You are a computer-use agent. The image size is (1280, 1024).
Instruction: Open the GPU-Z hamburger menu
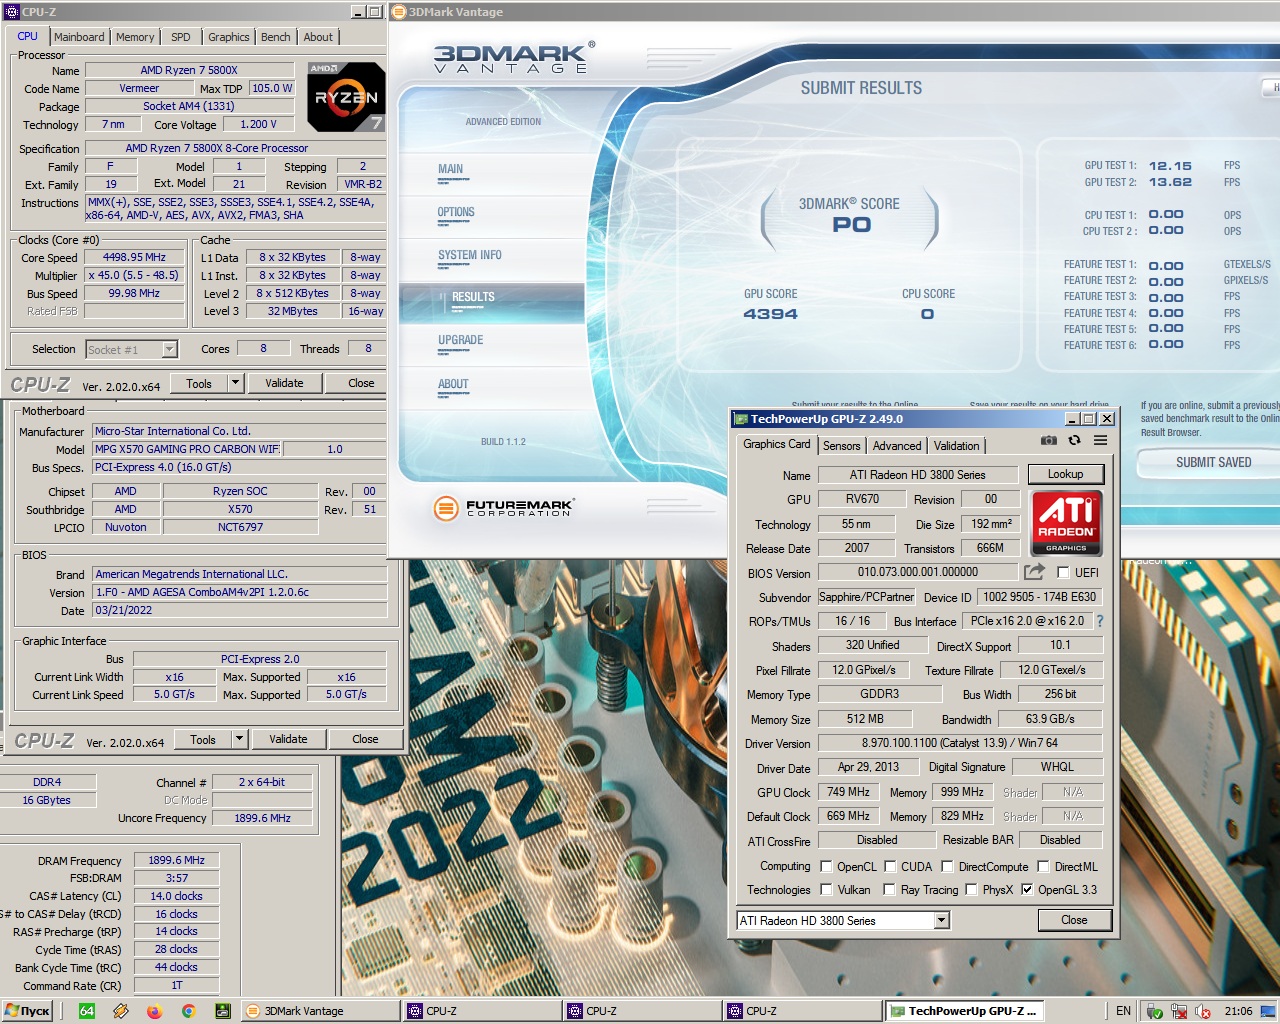click(x=1100, y=440)
